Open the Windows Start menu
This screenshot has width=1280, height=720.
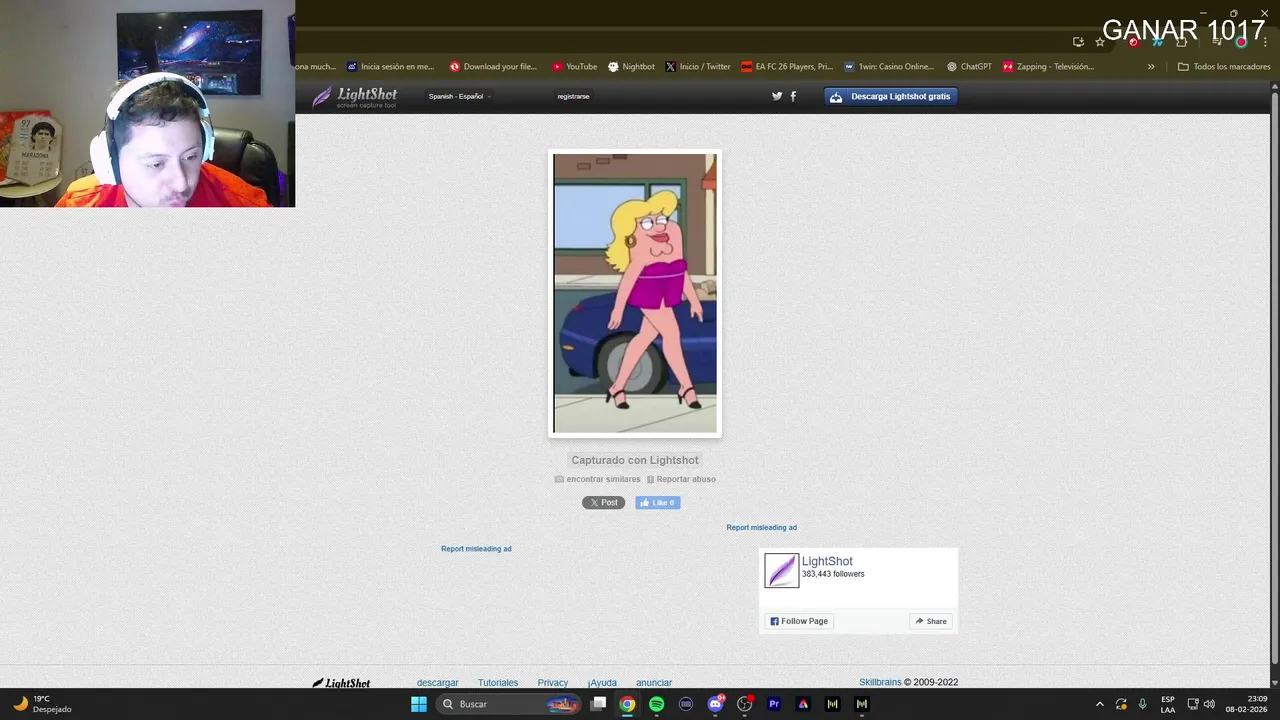coord(419,704)
